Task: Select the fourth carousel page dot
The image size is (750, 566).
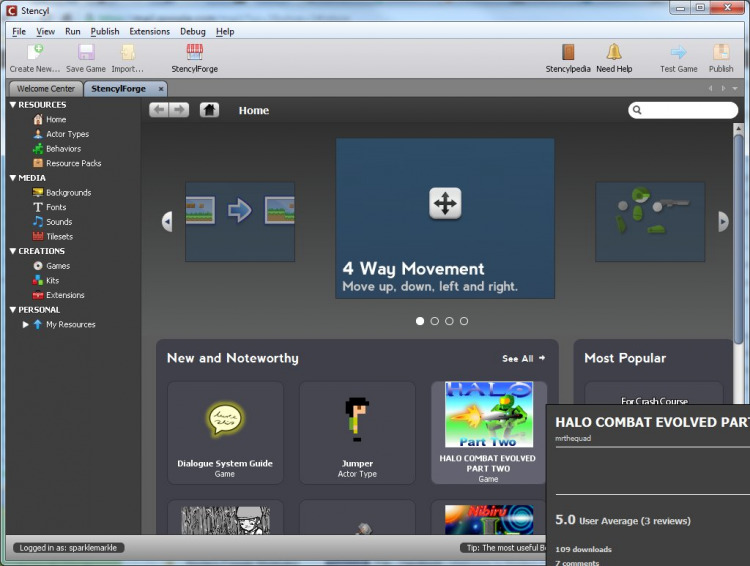Action: 464,321
